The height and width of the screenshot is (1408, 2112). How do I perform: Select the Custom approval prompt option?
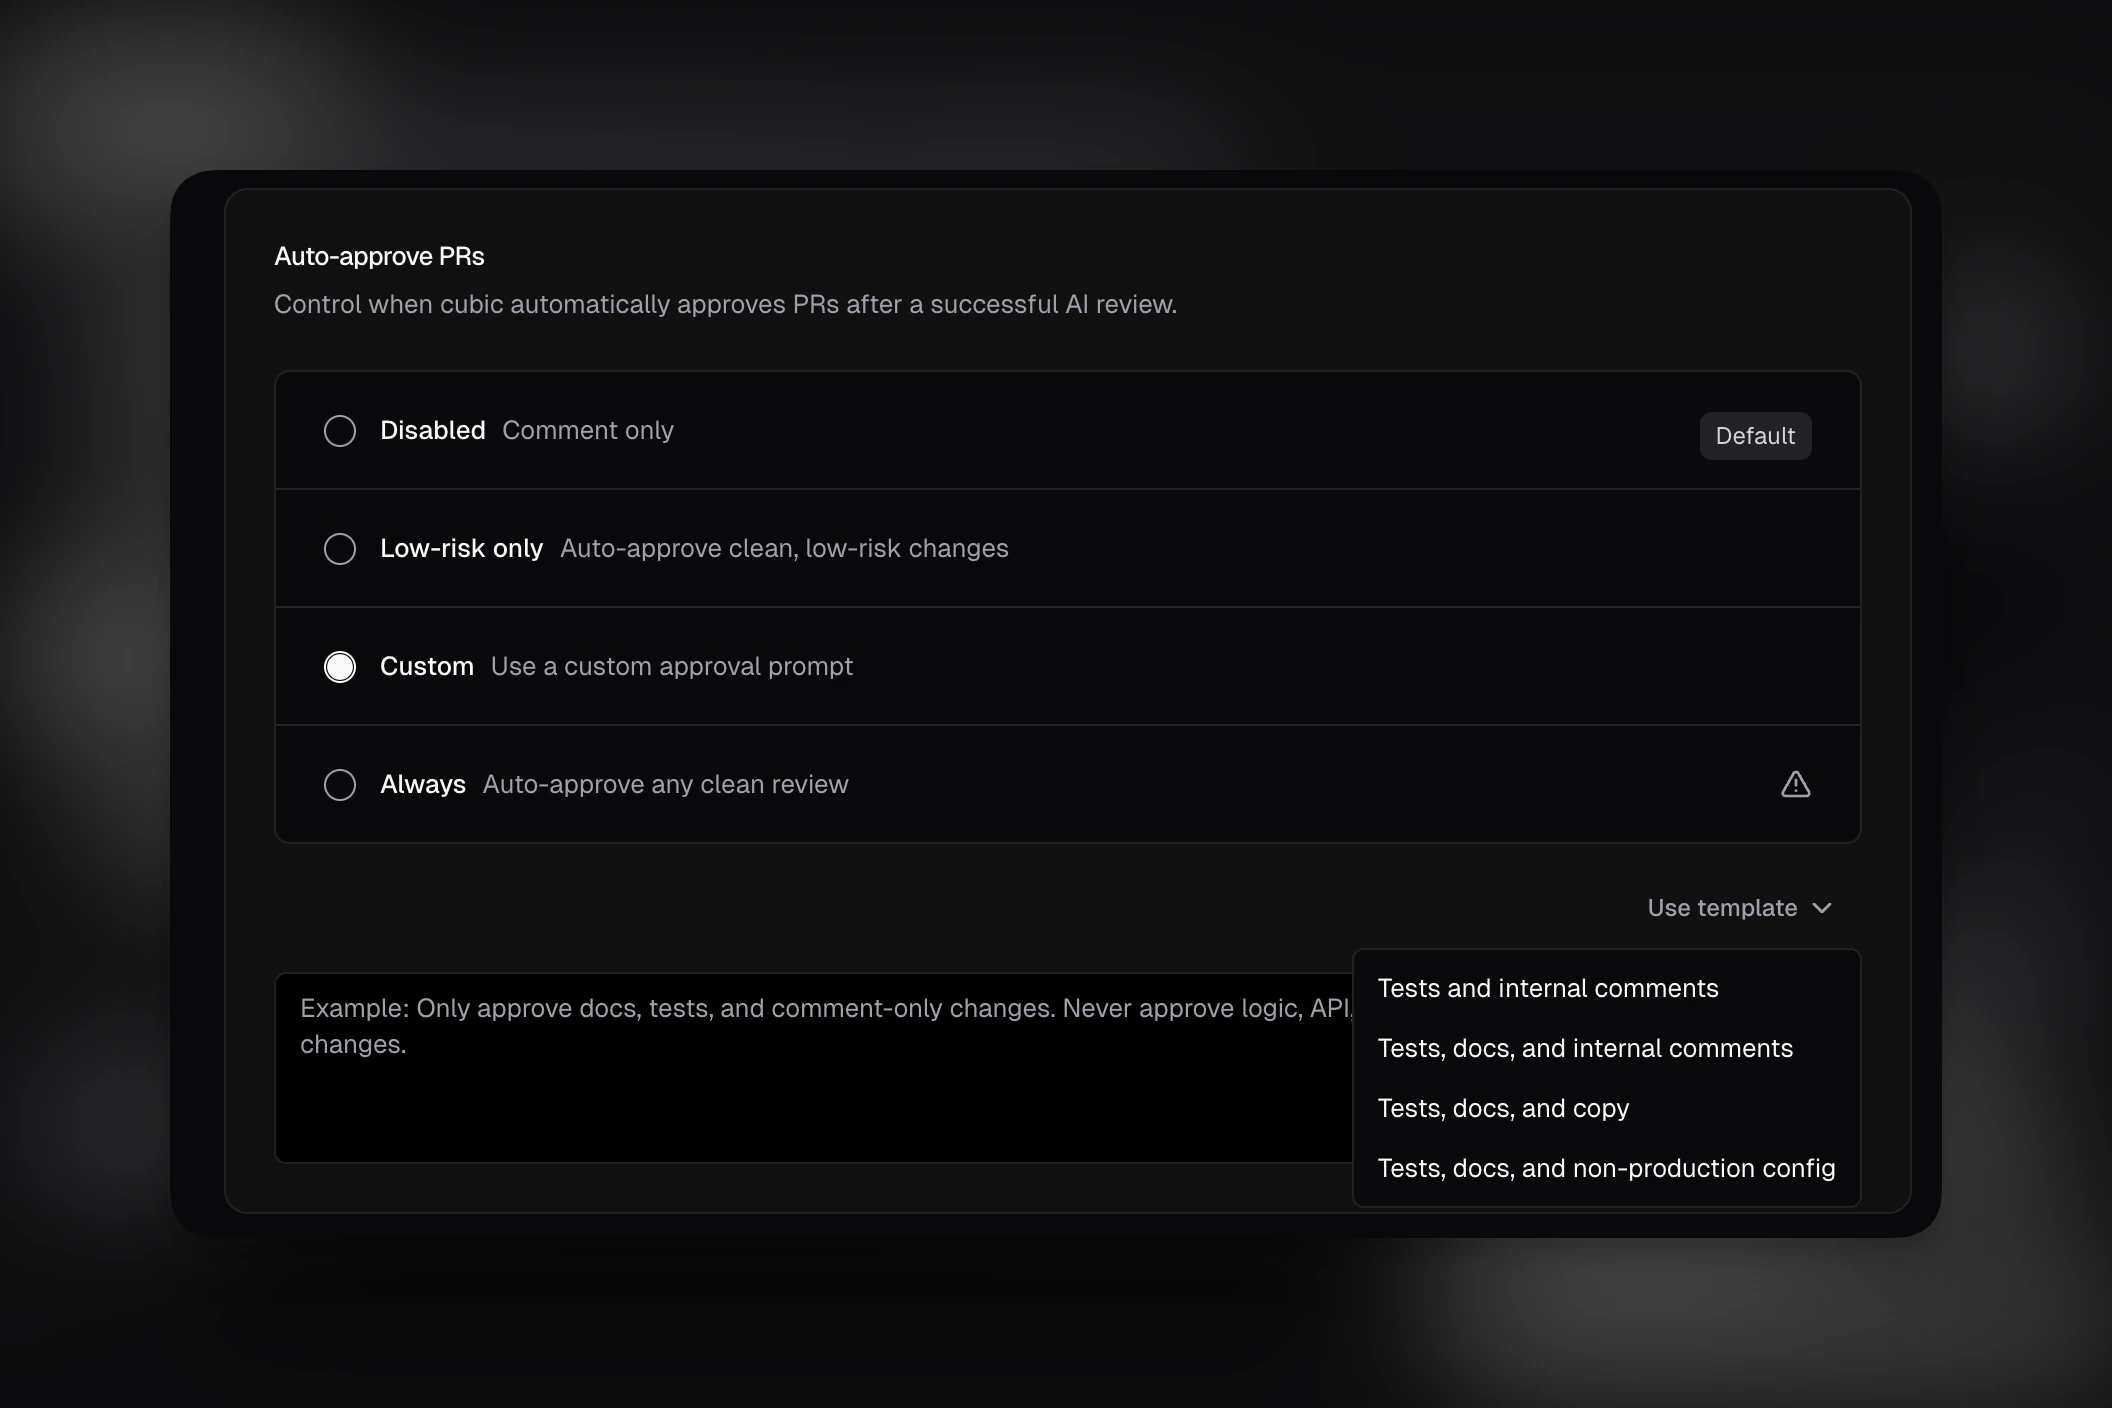pos(339,666)
